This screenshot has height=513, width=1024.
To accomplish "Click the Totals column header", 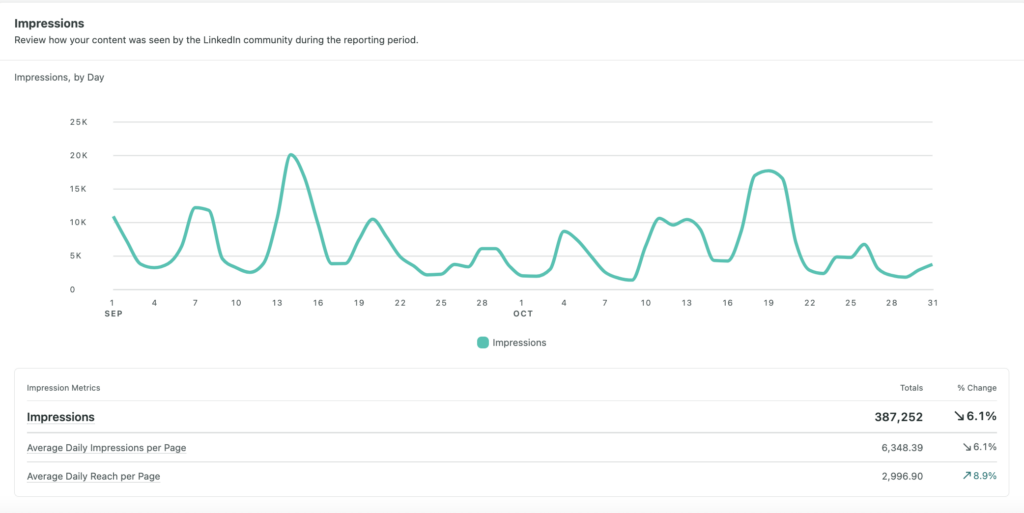I will (911, 388).
